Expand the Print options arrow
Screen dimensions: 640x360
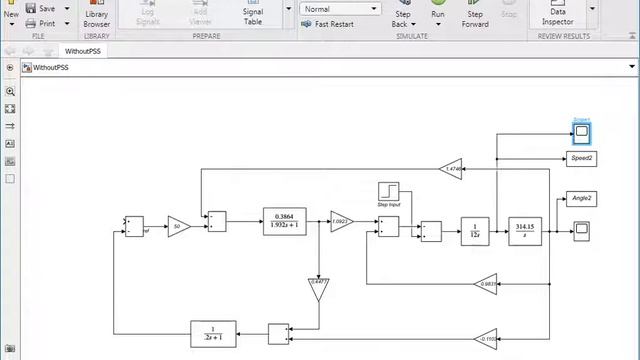pyautogui.click(x=67, y=24)
